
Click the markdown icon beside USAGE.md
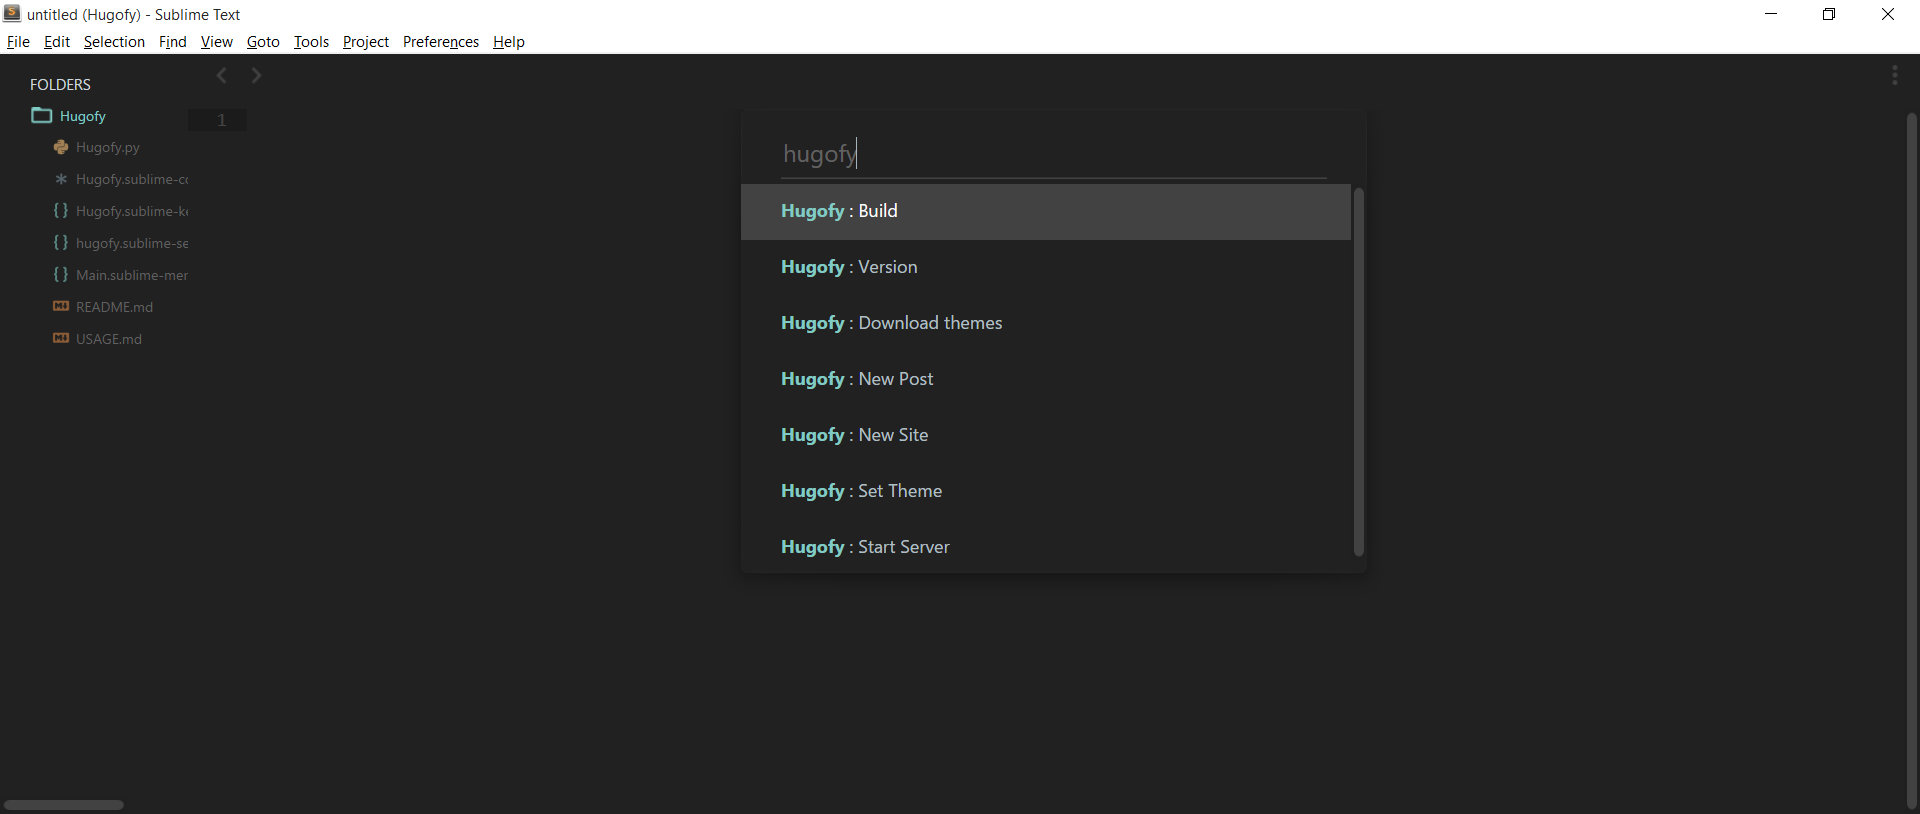tap(61, 338)
